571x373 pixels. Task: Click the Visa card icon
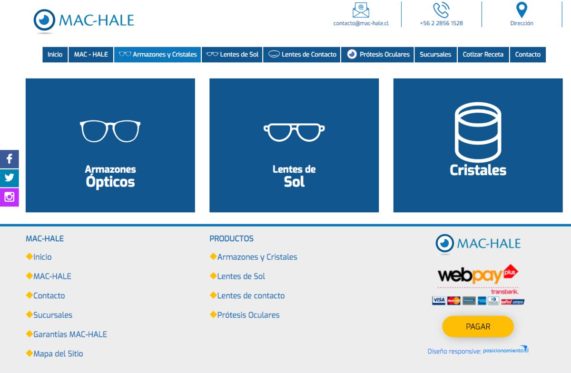[438, 301]
